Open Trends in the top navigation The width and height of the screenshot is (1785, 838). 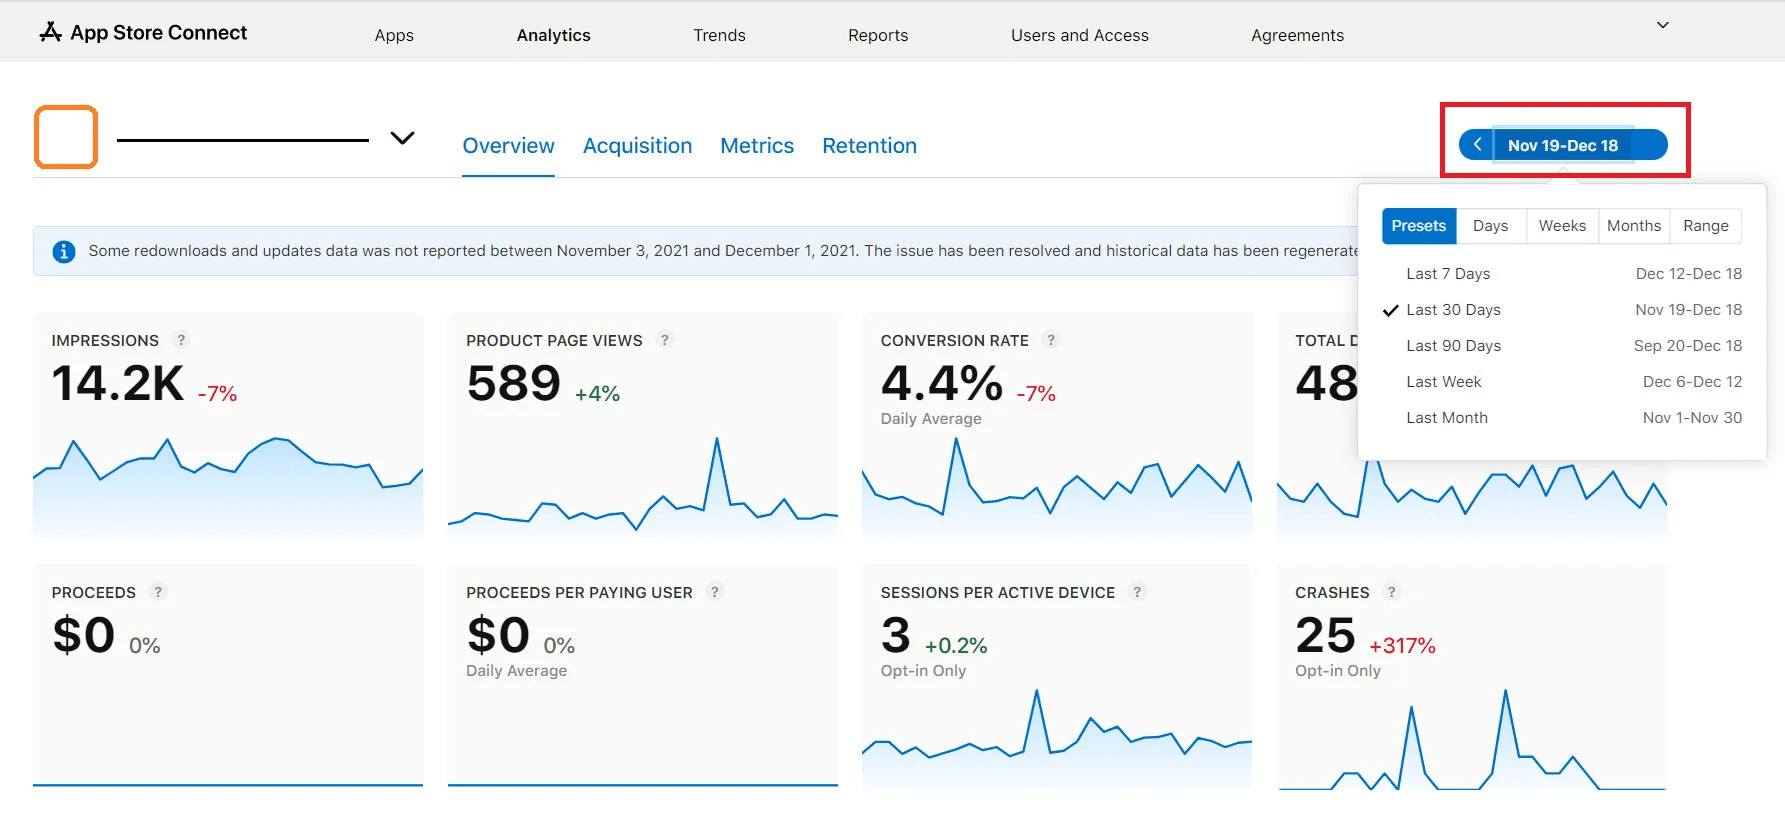(720, 35)
